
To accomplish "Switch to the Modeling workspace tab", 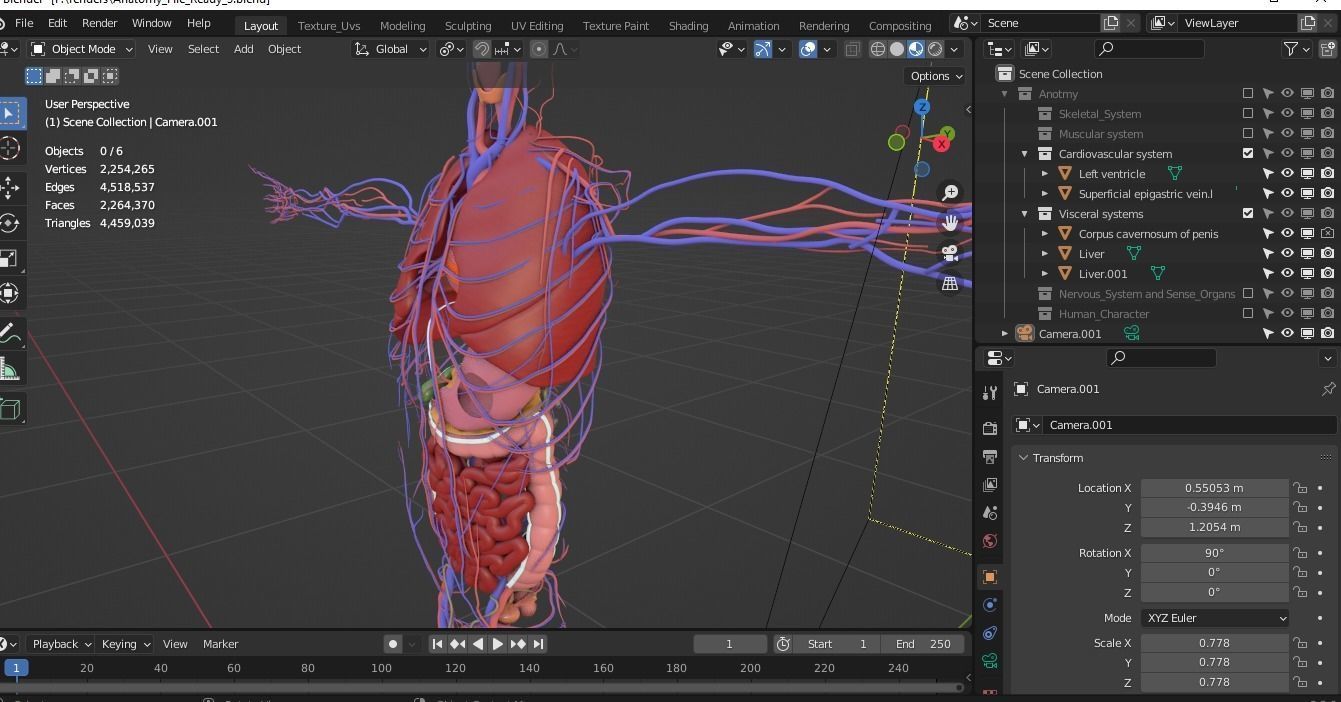I will (x=402, y=25).
